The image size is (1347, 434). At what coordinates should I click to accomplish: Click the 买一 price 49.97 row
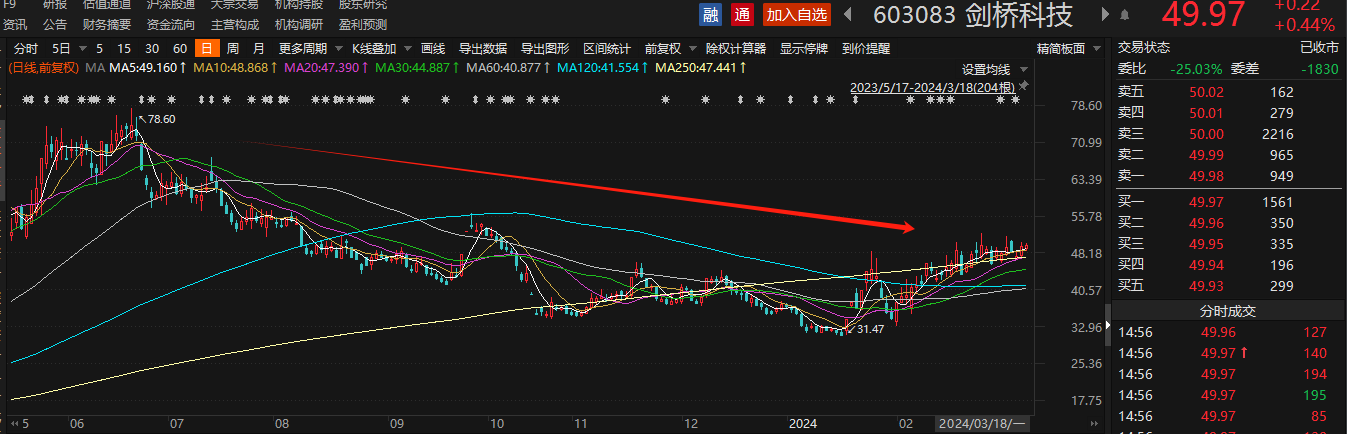tap(1230, 202)
